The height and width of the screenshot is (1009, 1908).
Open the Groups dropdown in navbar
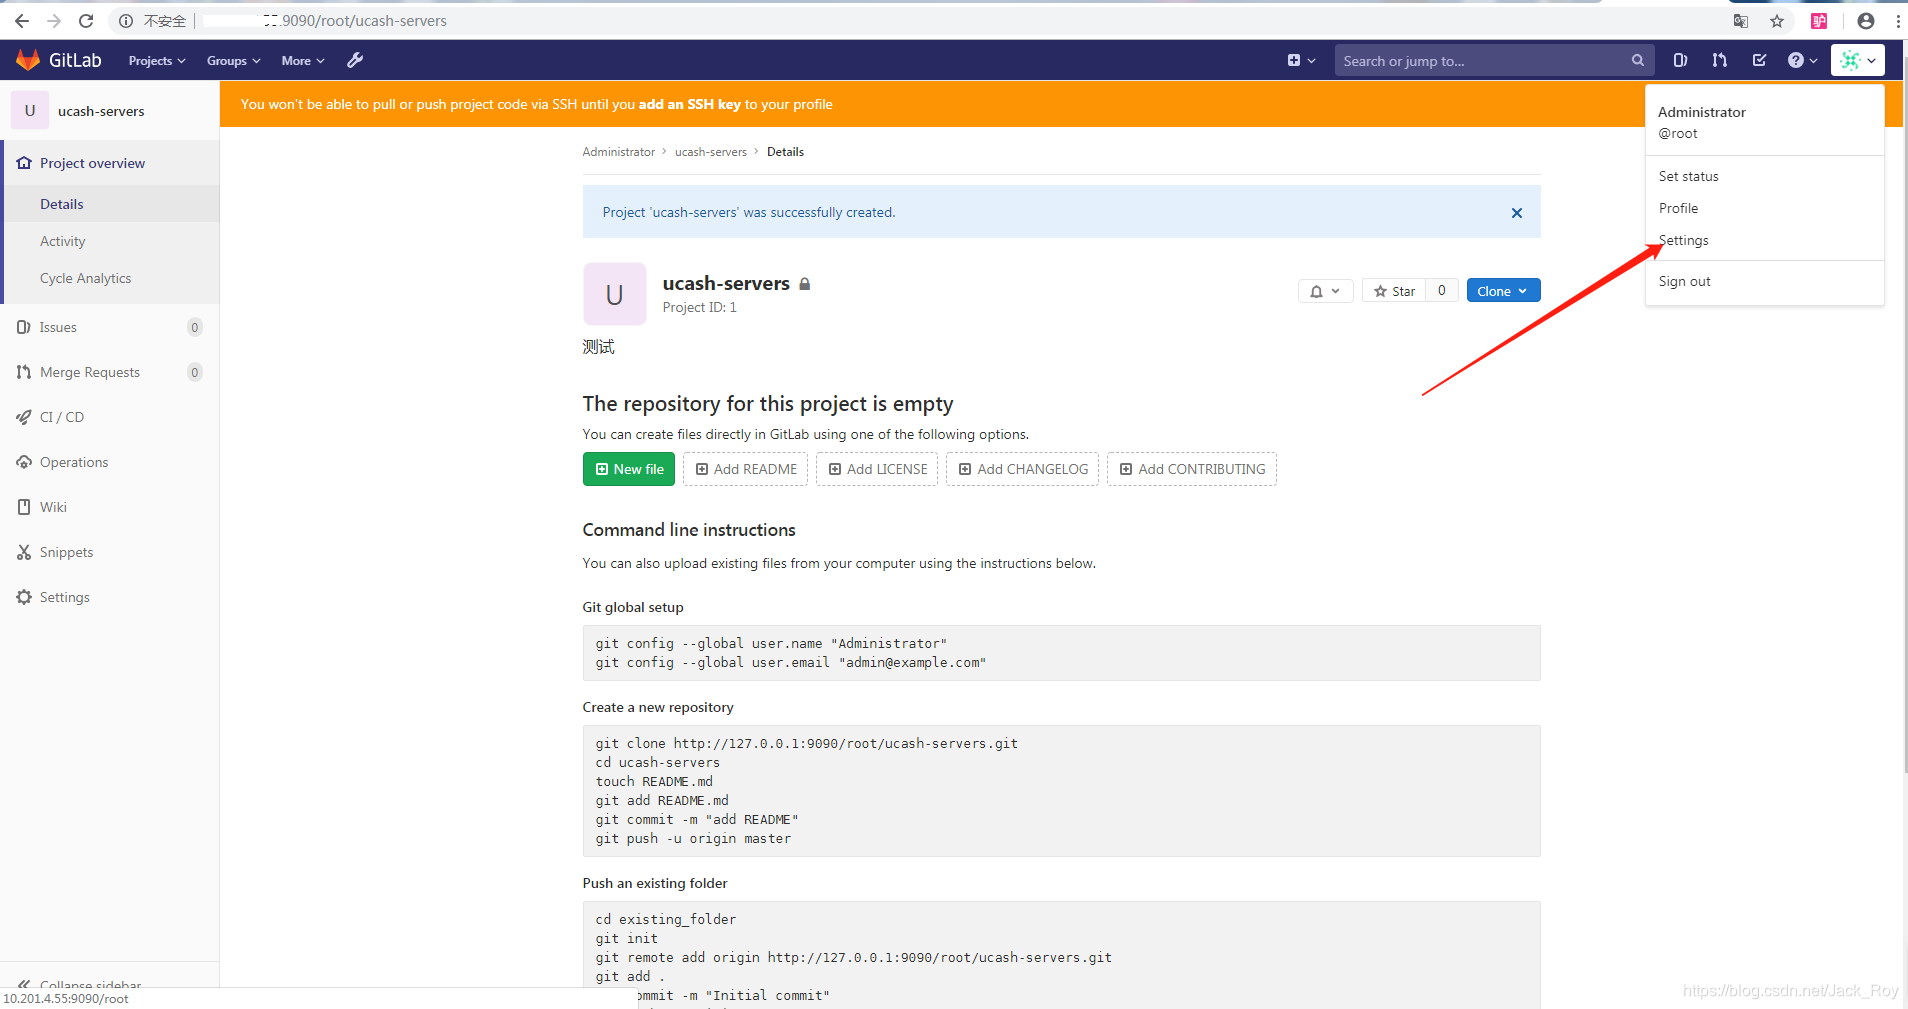[x=233, y=61]
